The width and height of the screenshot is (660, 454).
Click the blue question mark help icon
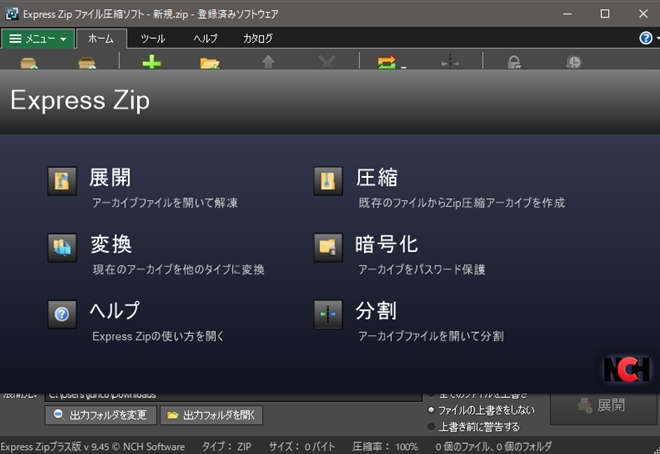pos(646,38)
